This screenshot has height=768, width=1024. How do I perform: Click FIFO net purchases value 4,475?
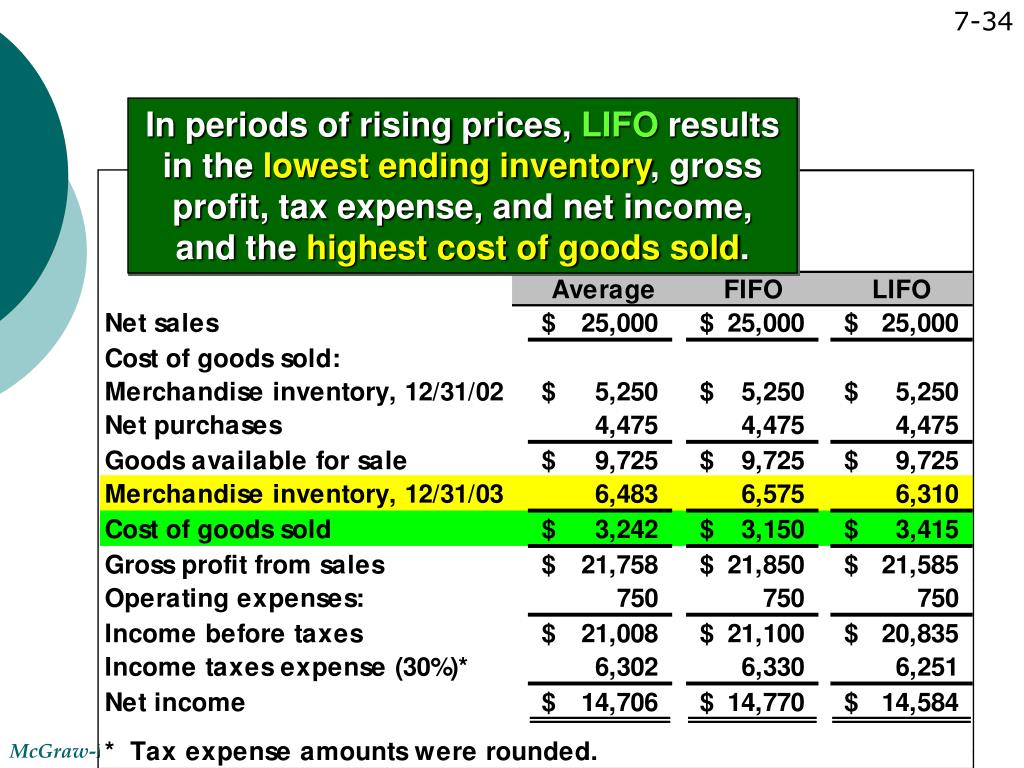(773, 426)
